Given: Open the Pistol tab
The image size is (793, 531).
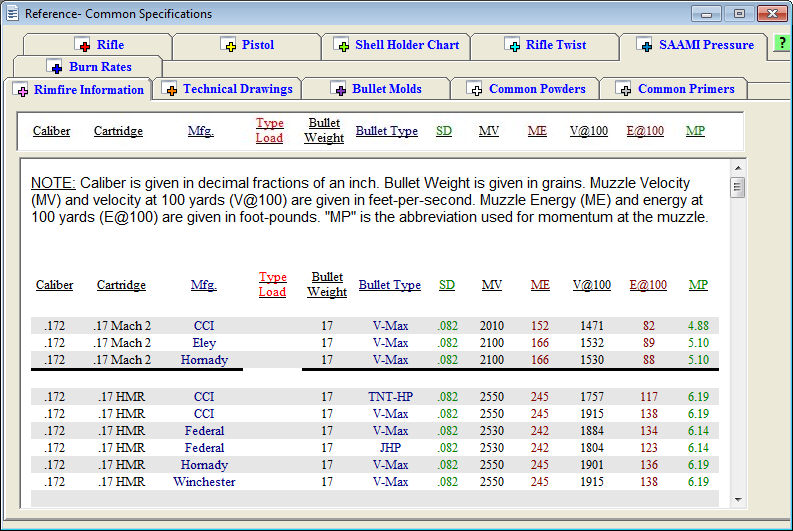Looking at the screenshot, I should point(247,45).
